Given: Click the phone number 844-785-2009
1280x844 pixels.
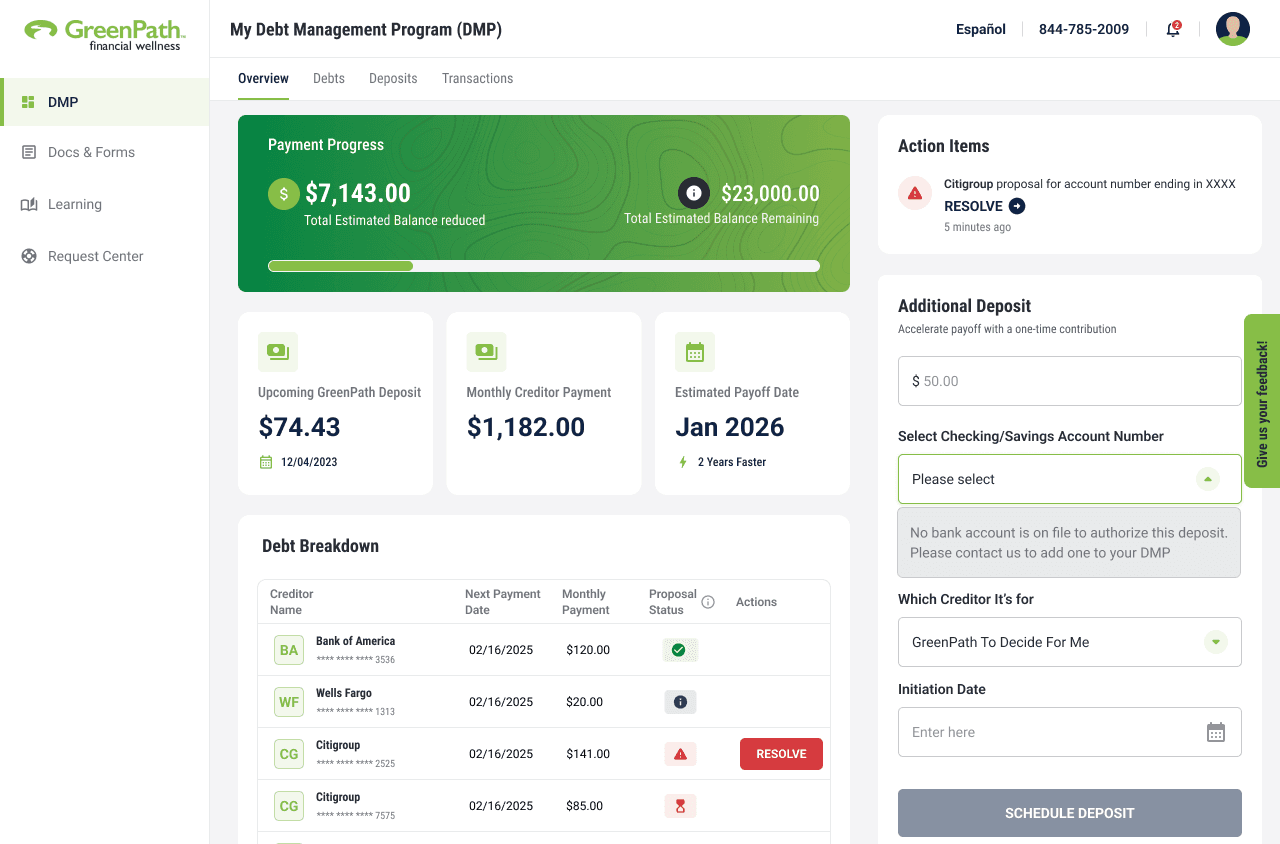Looking at the screenshot, I should pyautogui.click(x=1084, y=29).
